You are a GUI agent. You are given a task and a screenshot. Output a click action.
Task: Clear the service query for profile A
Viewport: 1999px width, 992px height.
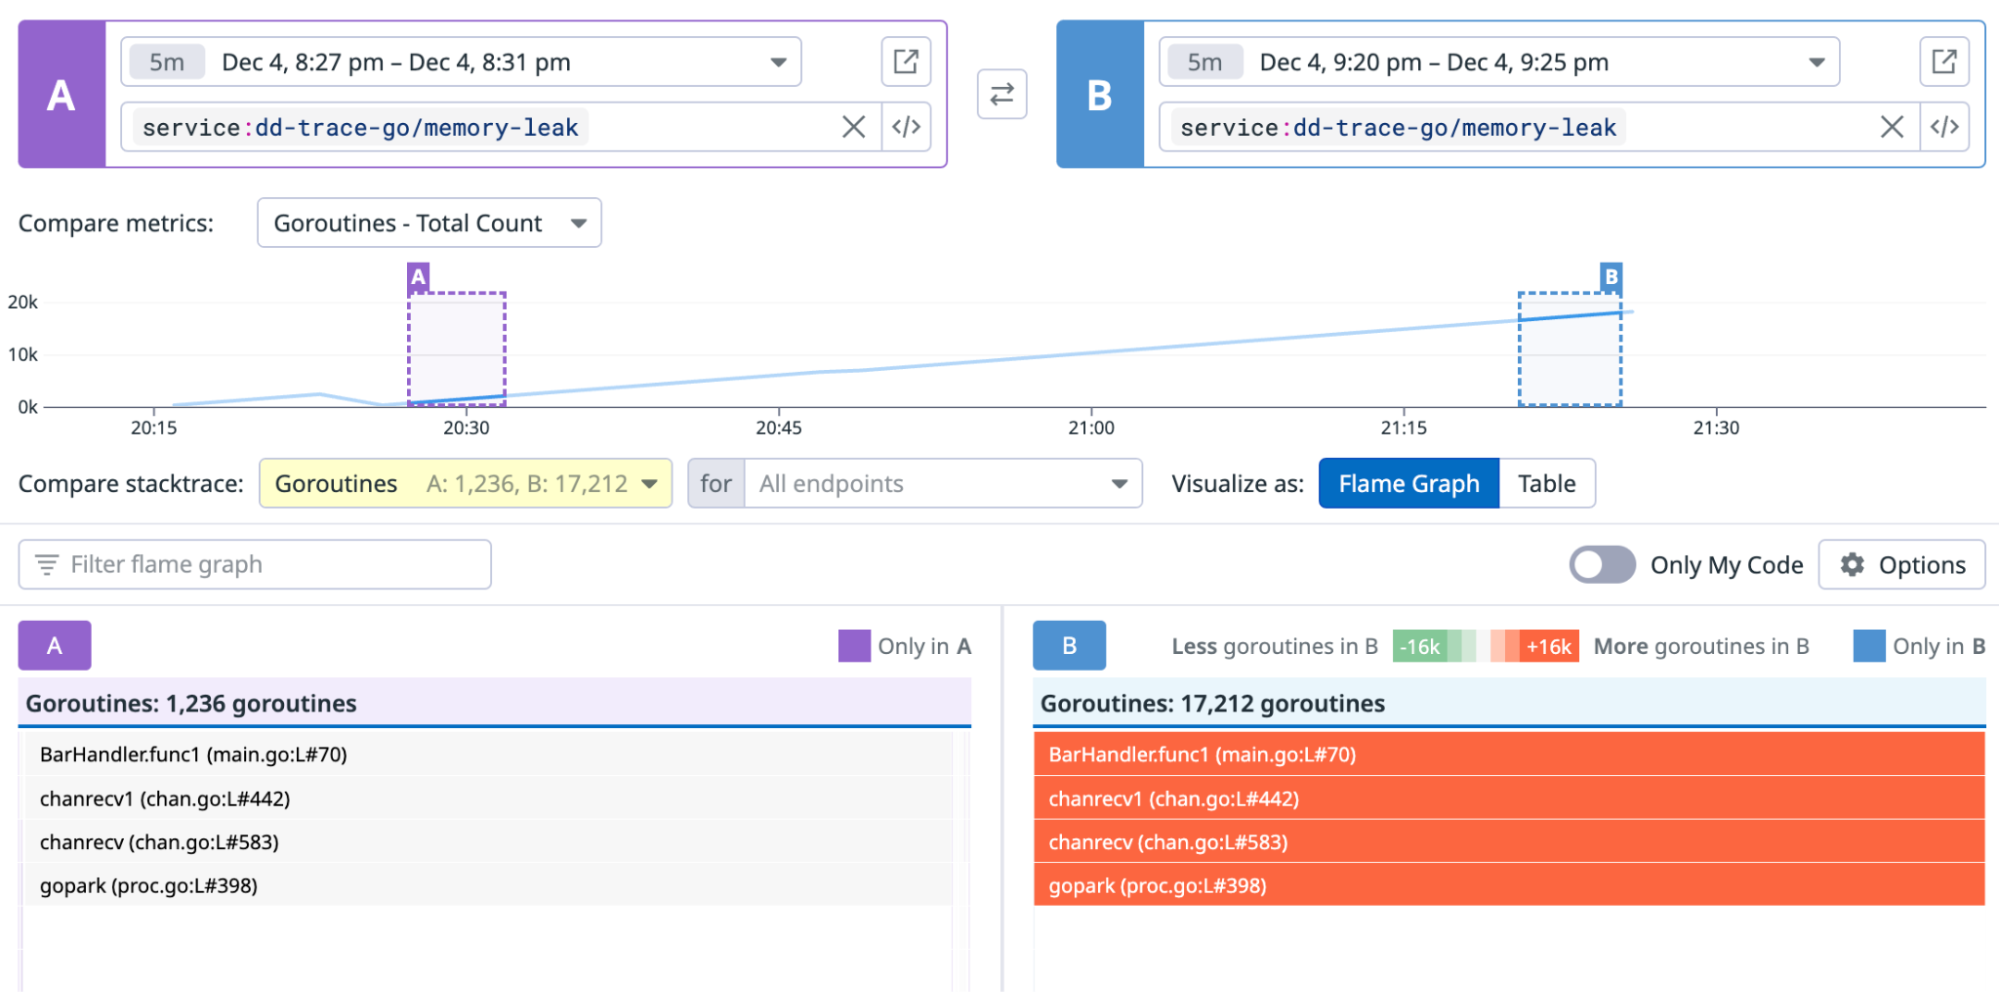coord(853,127)
